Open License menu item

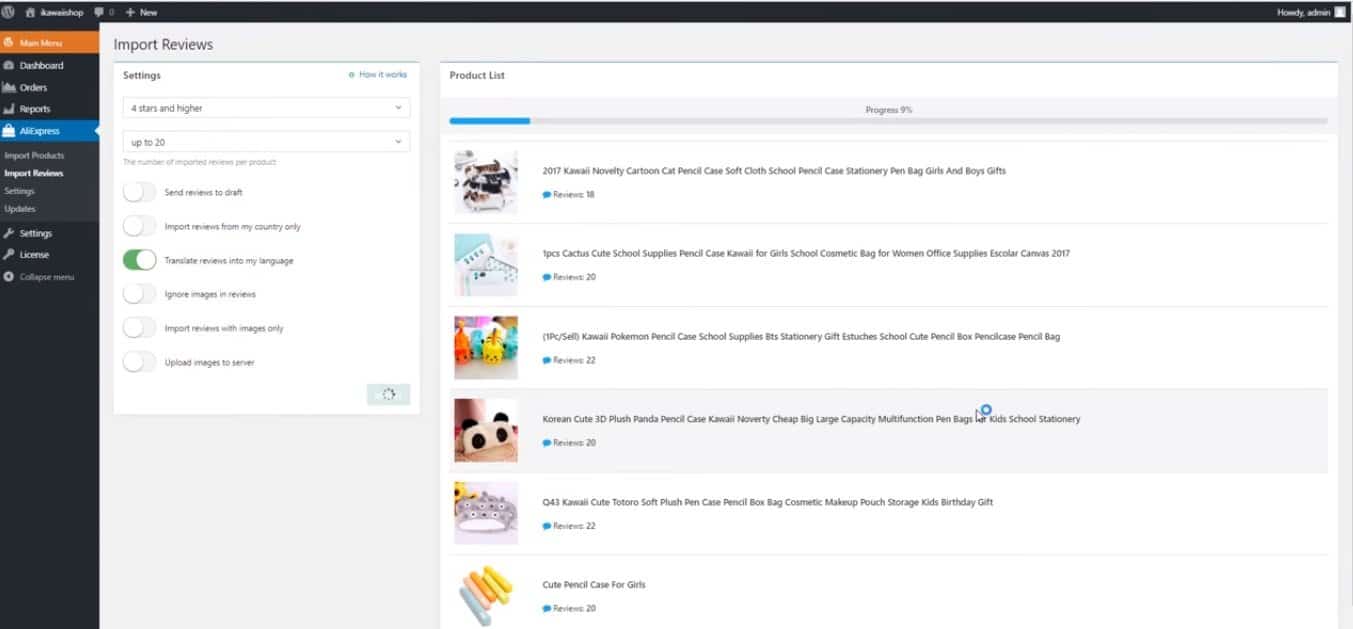pyautogui.click(x=49, y=255)
